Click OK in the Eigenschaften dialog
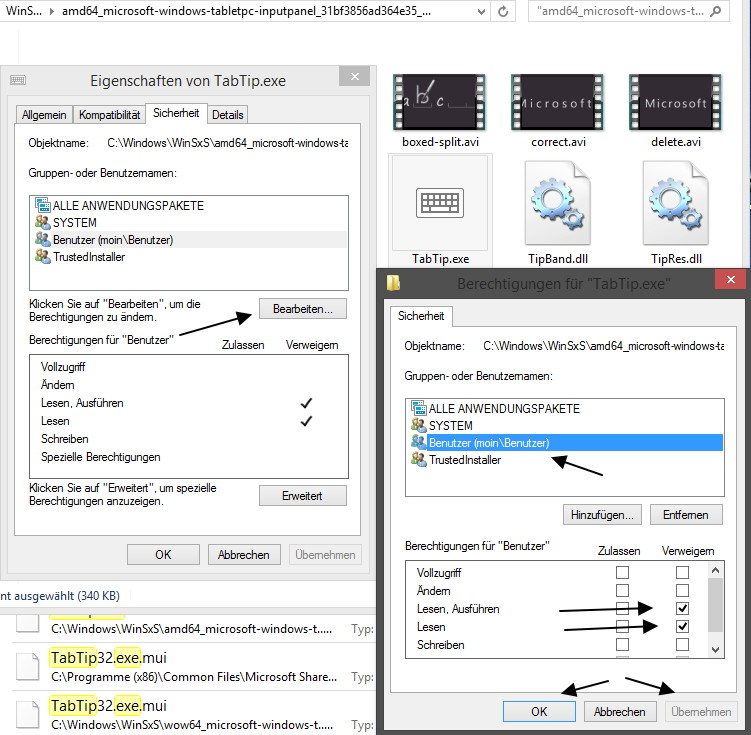 click(163, 554)
